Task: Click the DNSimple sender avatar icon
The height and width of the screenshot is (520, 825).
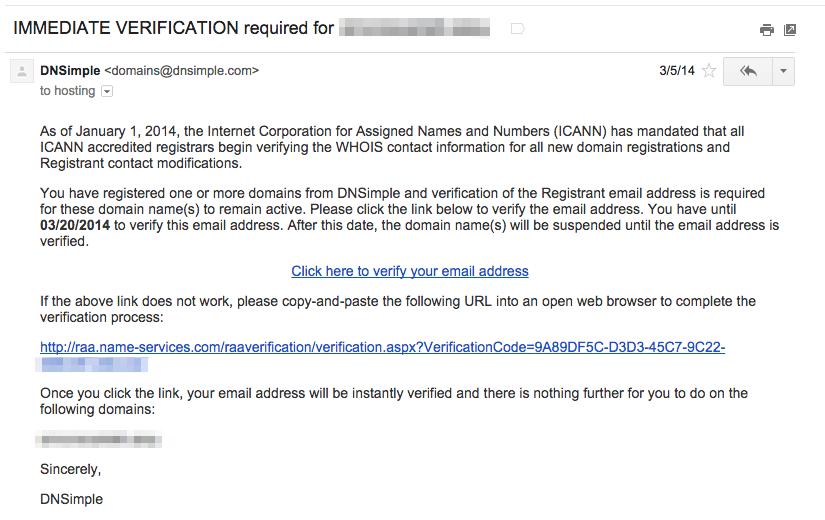Action: pyautogui.click(x=22, y=72)
